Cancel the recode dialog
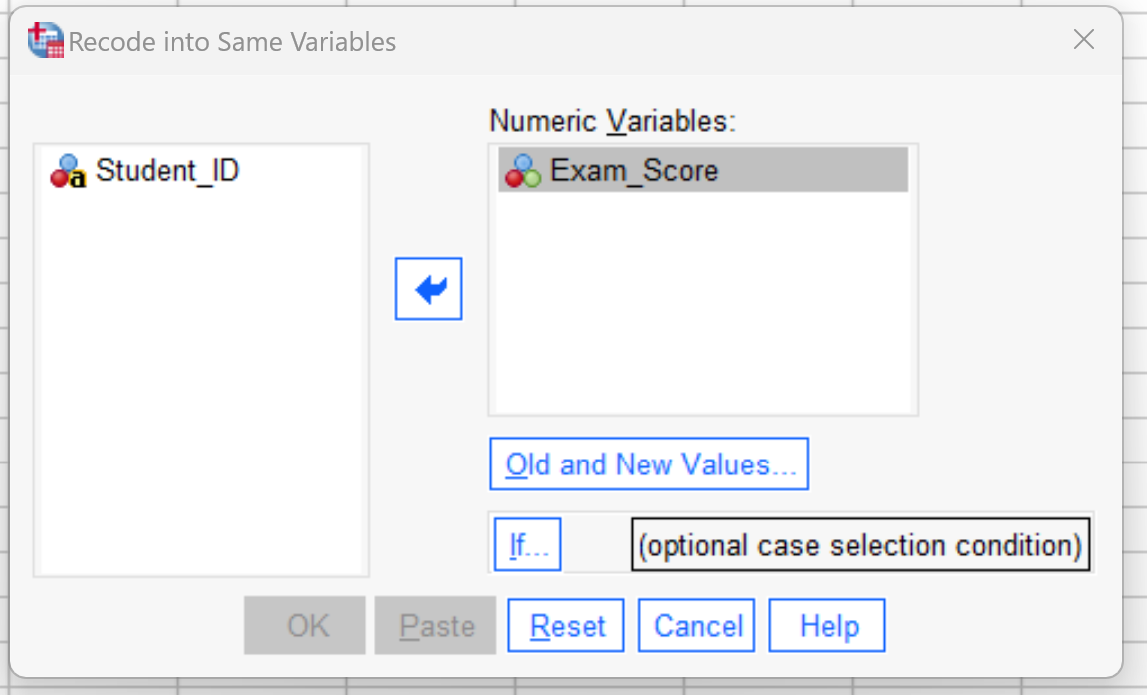Image resolution: width=1147 pixels, height=695 pixels. 696,626
